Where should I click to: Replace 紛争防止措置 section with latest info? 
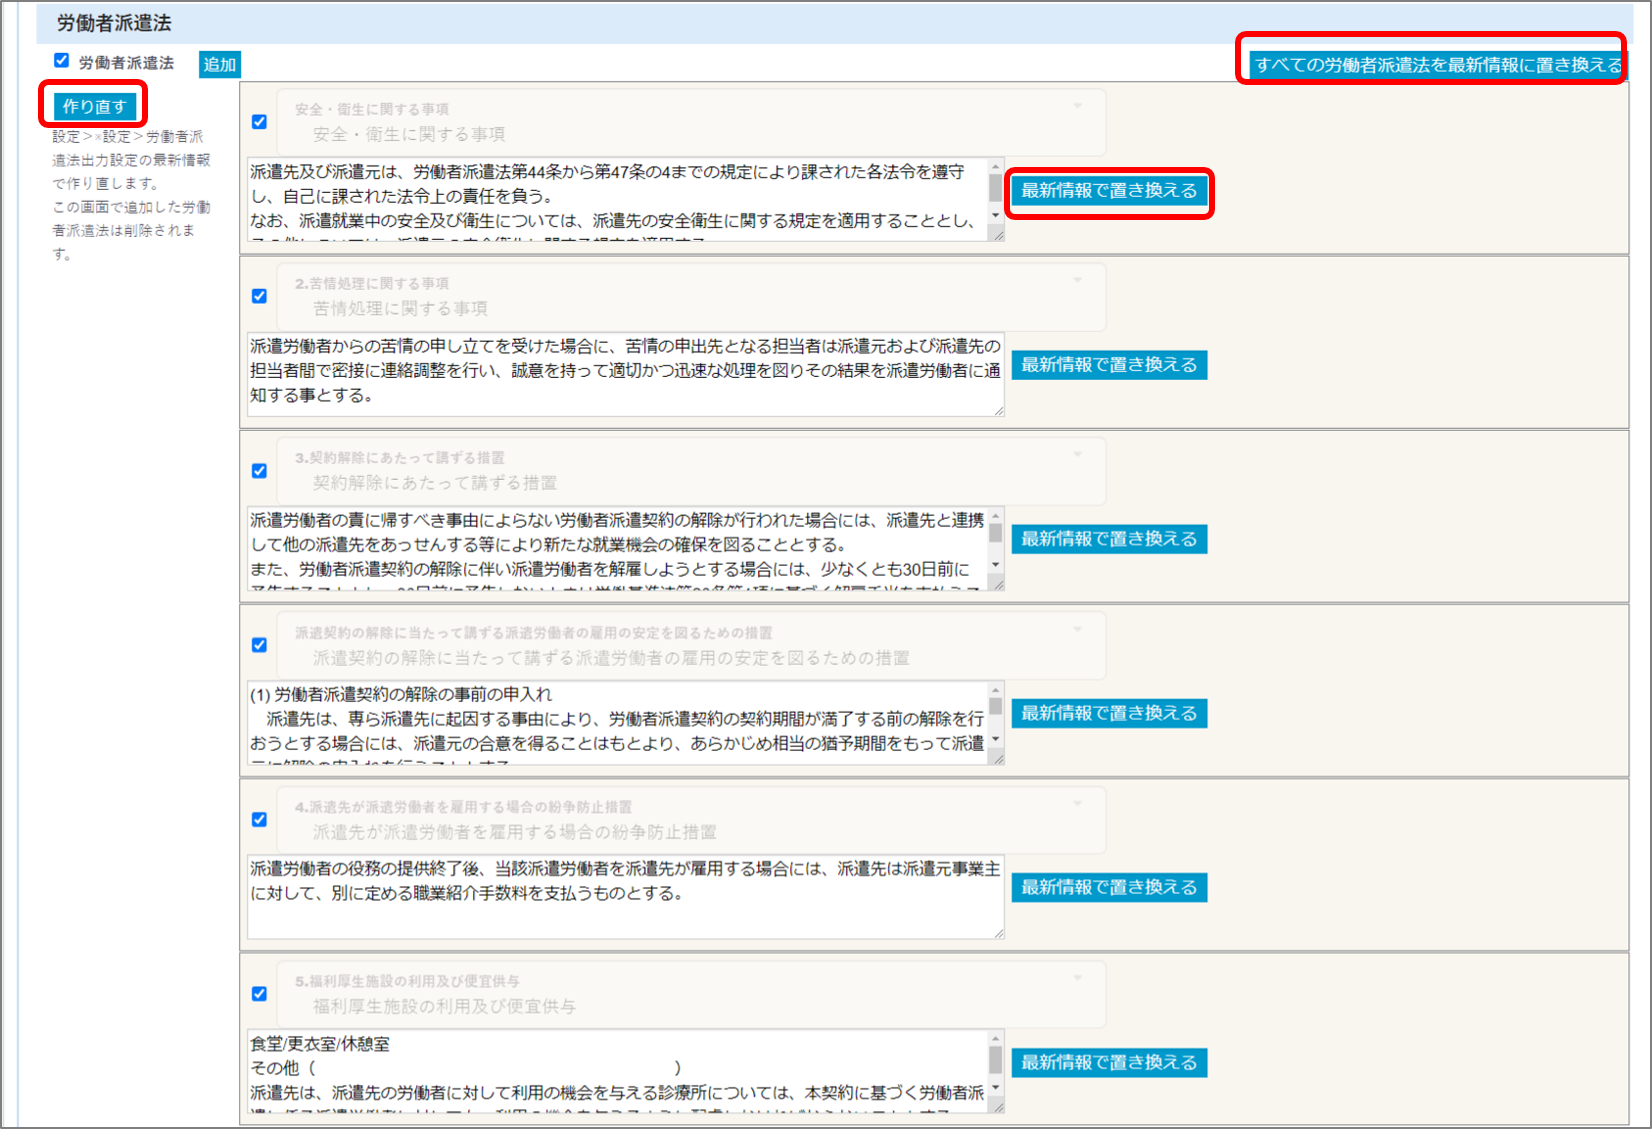click(x=1109, y=887)
